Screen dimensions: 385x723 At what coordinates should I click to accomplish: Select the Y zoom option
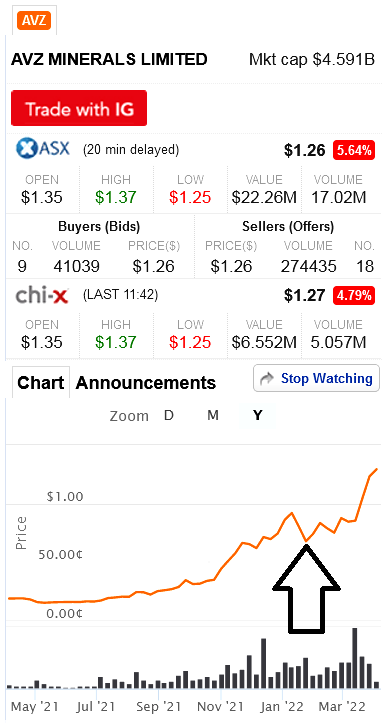click(x=258, y=415)
